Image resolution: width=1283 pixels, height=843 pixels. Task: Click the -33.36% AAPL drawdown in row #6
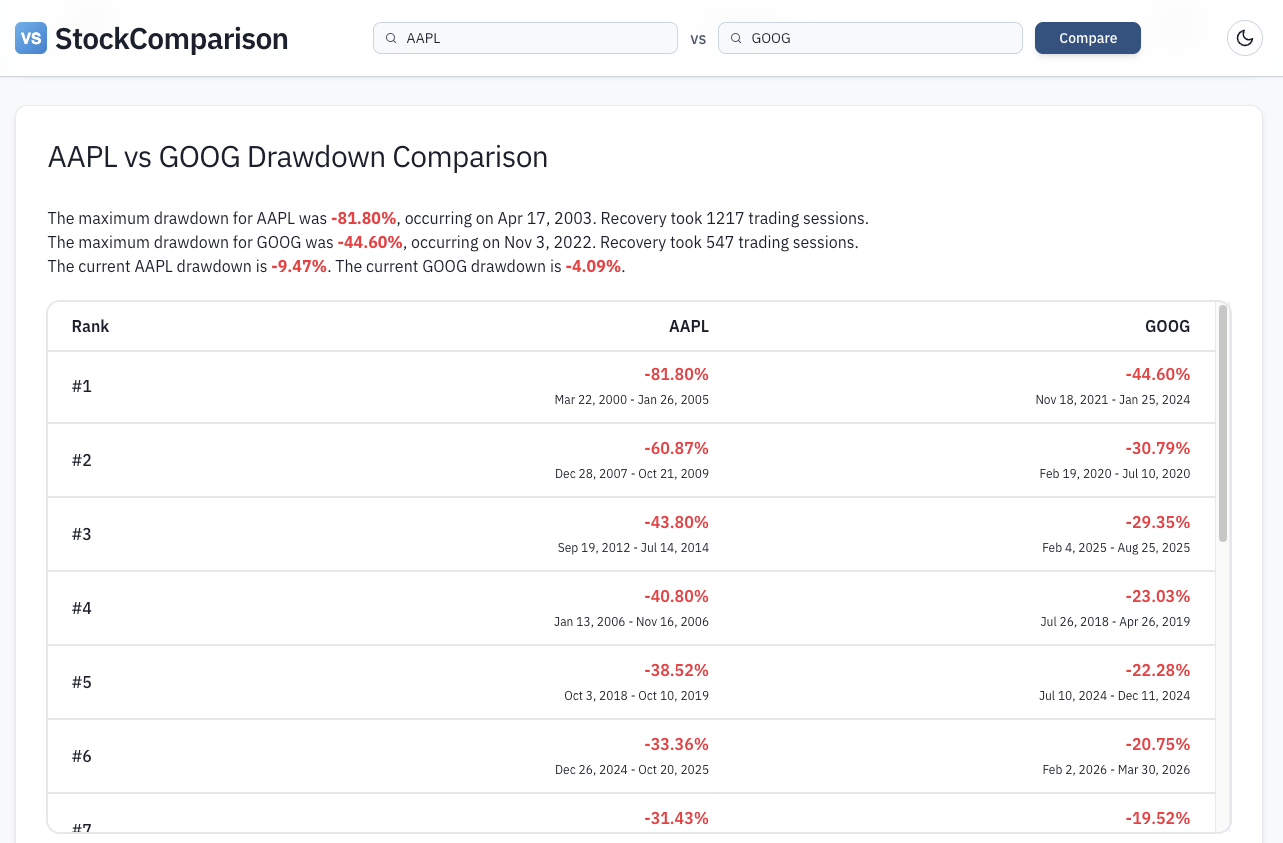click(x=677, y=744)
